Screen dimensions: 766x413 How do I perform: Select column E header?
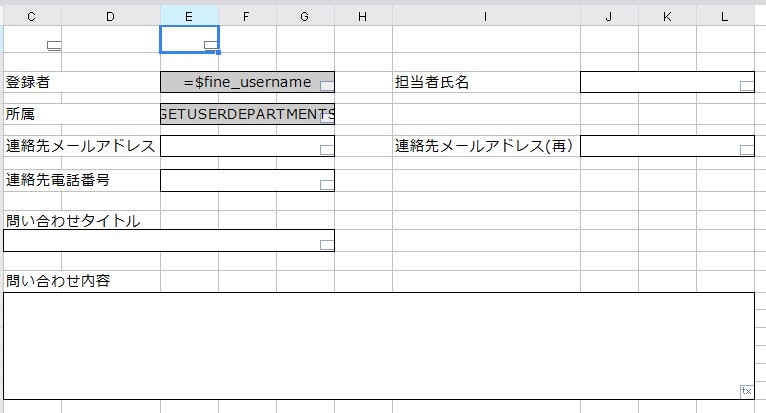[189, 17]
